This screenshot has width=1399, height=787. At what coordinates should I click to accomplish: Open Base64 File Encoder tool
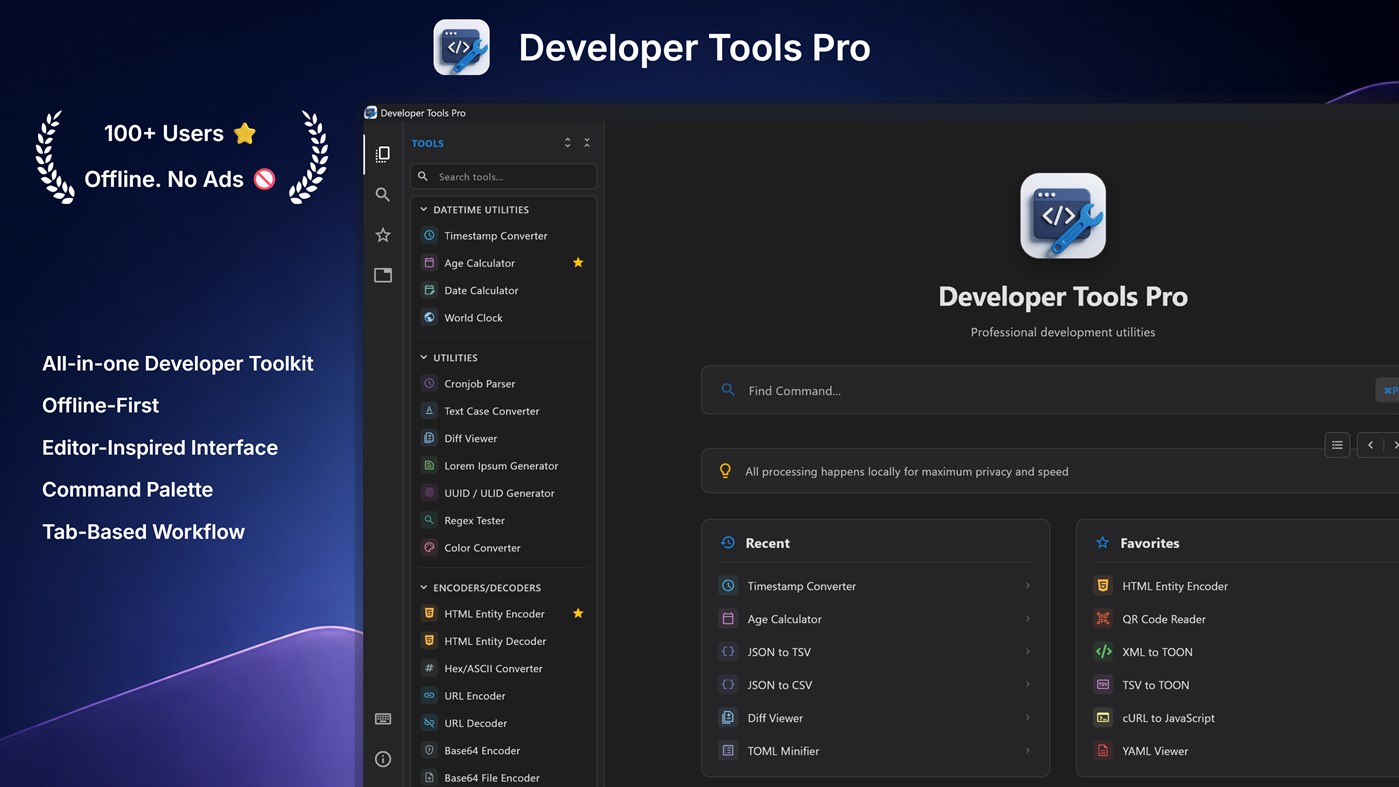tap(503, 777)
